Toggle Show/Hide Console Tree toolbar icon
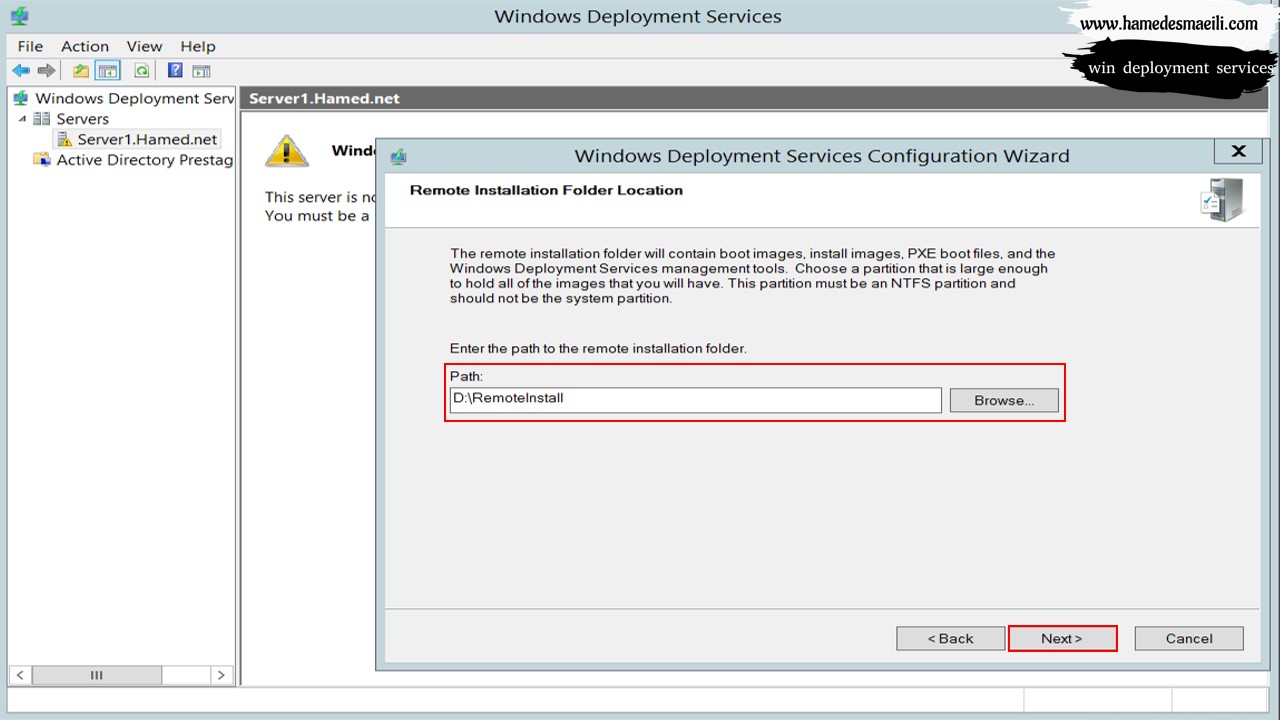The image size is (1280, 720). click(108, 71)
